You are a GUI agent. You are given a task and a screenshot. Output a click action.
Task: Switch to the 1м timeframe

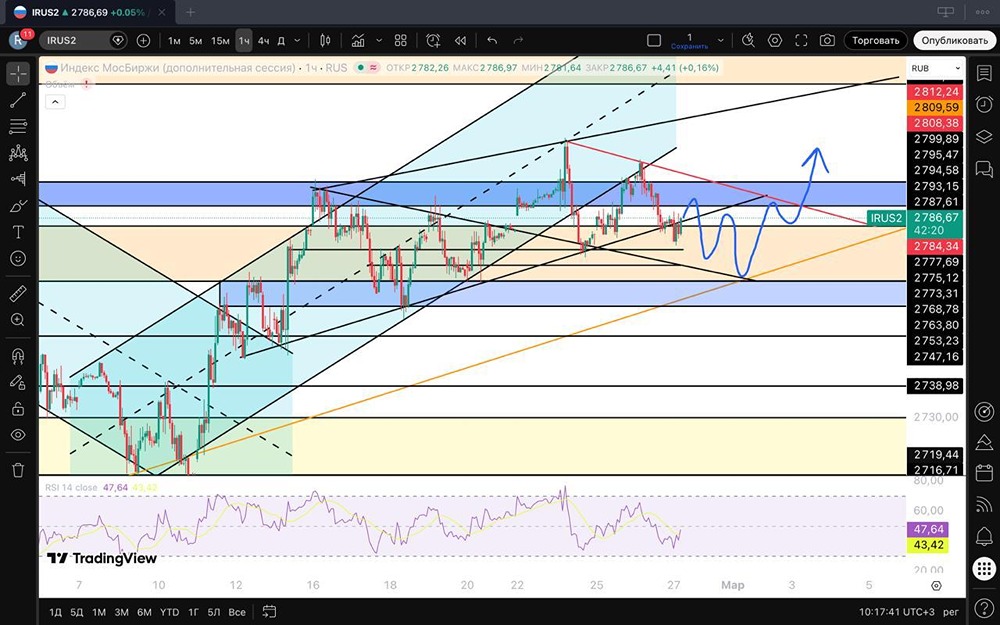coord(174,40)
